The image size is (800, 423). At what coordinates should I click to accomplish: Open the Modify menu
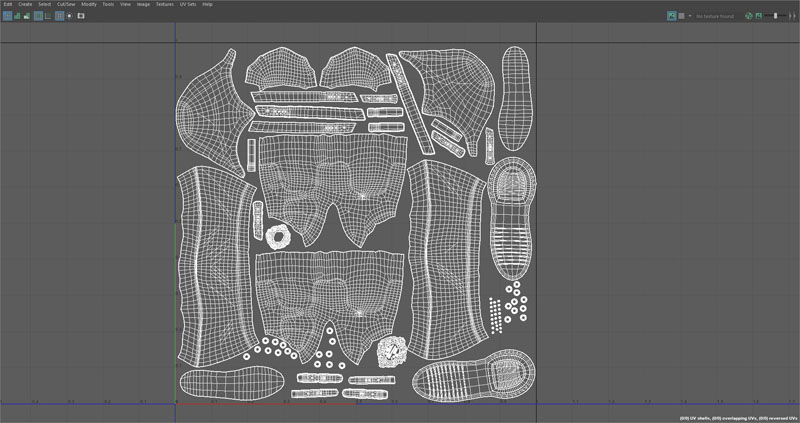[89, 5]
